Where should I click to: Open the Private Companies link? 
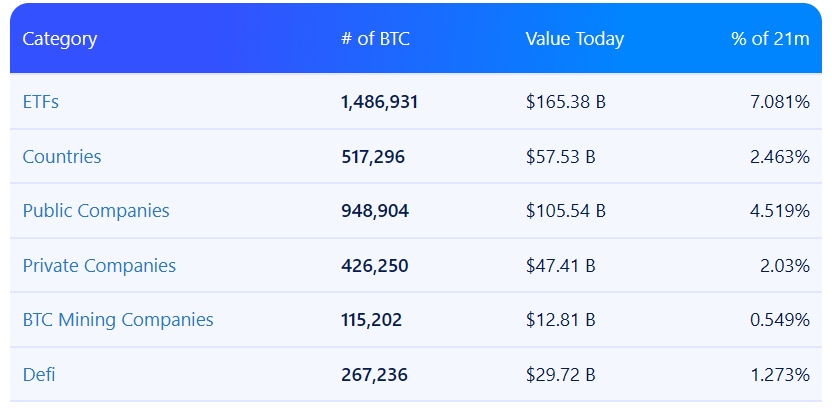coord(99,266)
